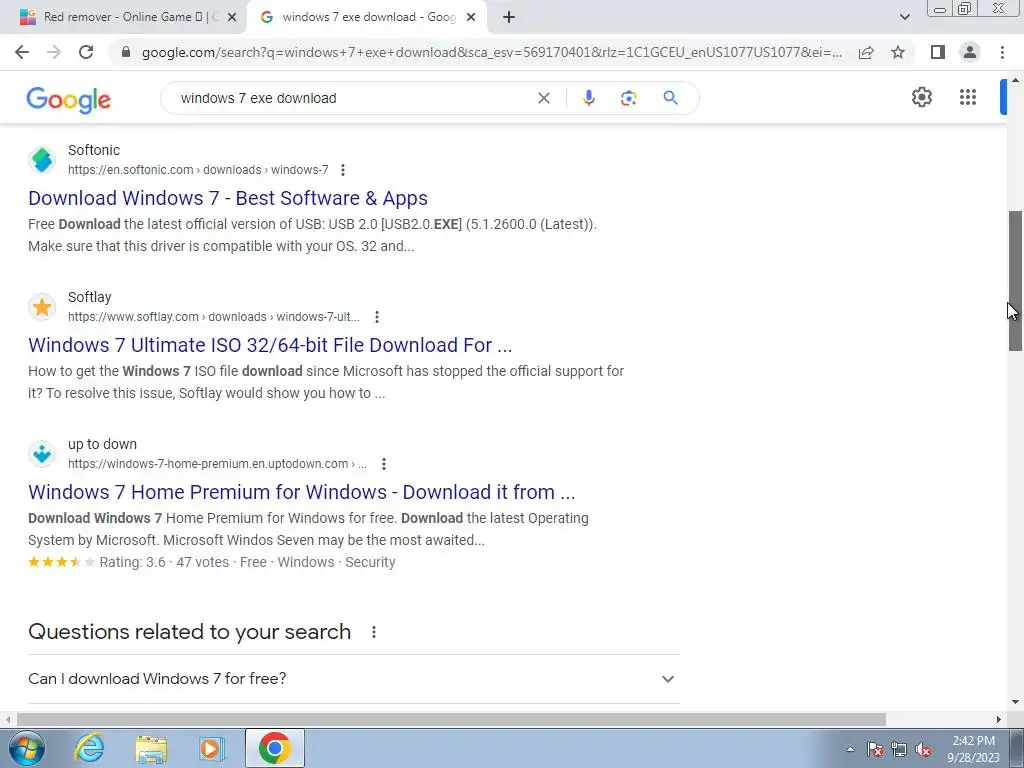Open Windows Explorer from the taskbar
Image resolution: width=1024 pixels, height=768 pixels.
[151, 749]
